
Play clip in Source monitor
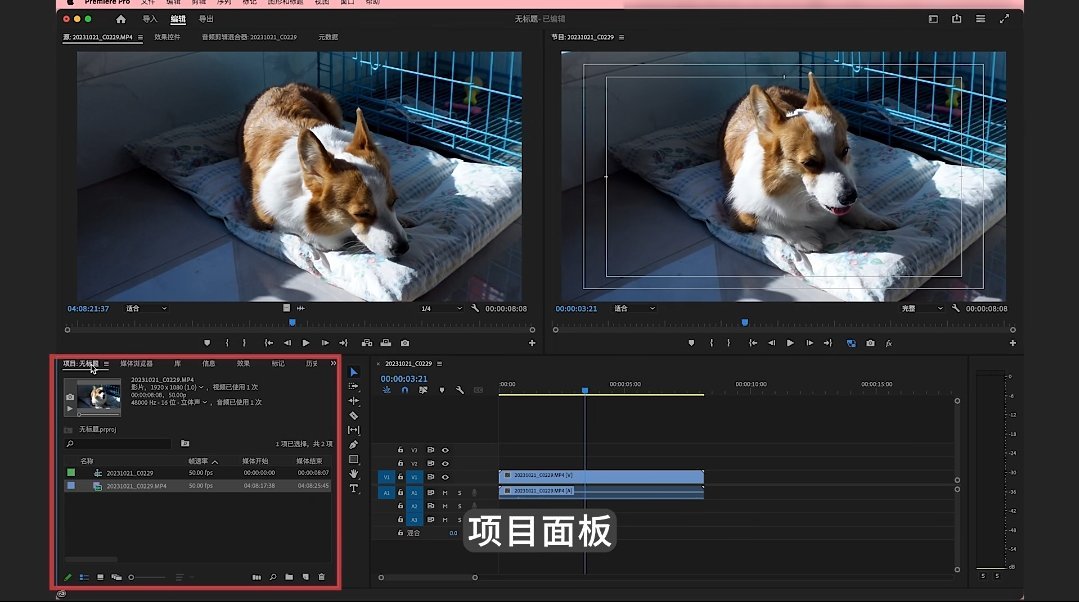point(306,343)
